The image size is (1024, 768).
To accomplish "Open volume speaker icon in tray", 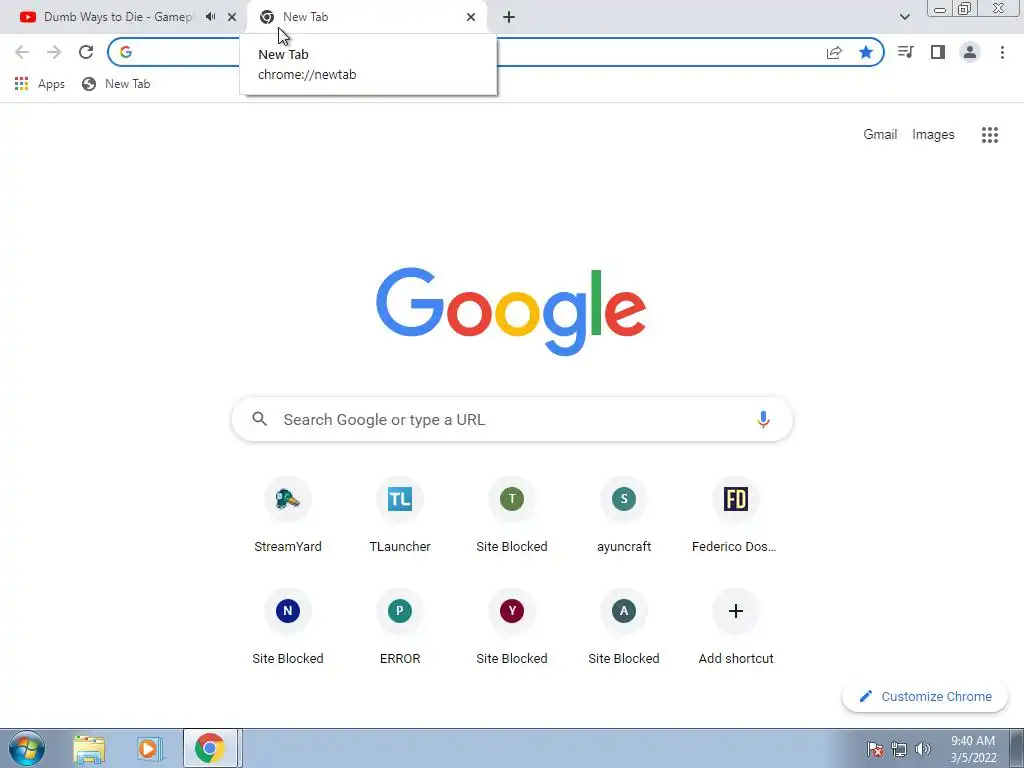I will (923, 749).
